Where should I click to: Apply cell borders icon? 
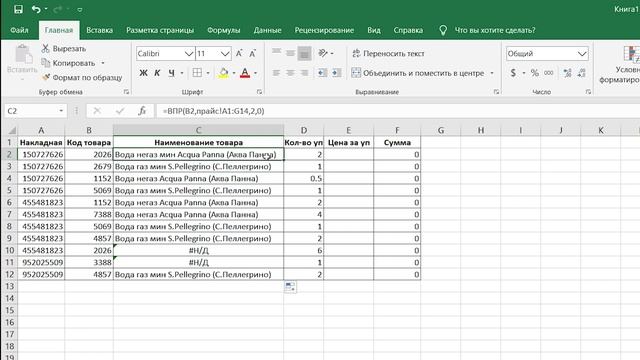[x=197, y=73]
